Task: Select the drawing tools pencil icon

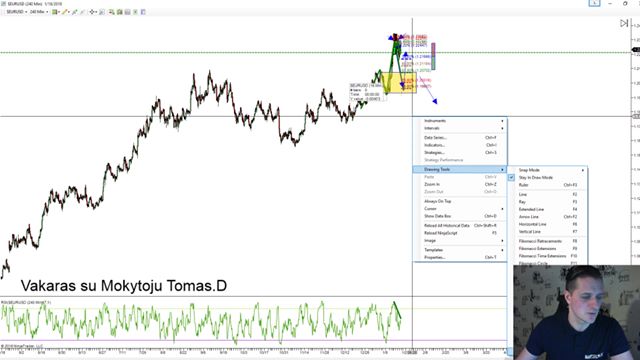Action: tap(65, 12)
